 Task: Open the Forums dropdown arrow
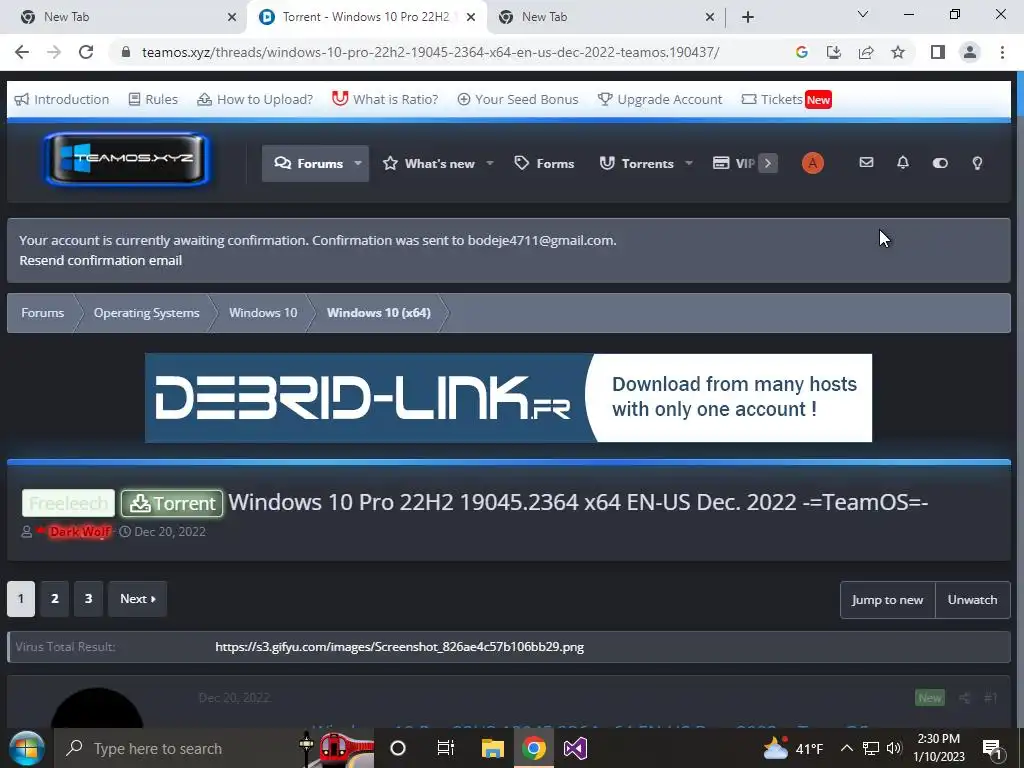[358, 163]
